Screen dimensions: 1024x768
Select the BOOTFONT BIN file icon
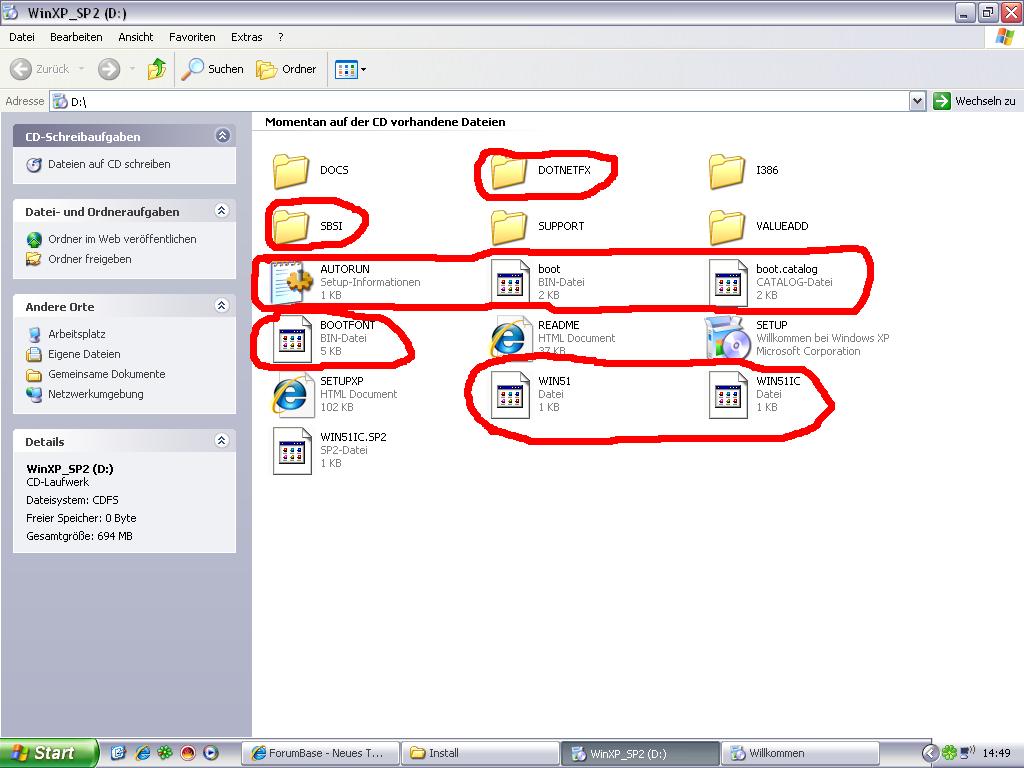(x=292, y=338)
